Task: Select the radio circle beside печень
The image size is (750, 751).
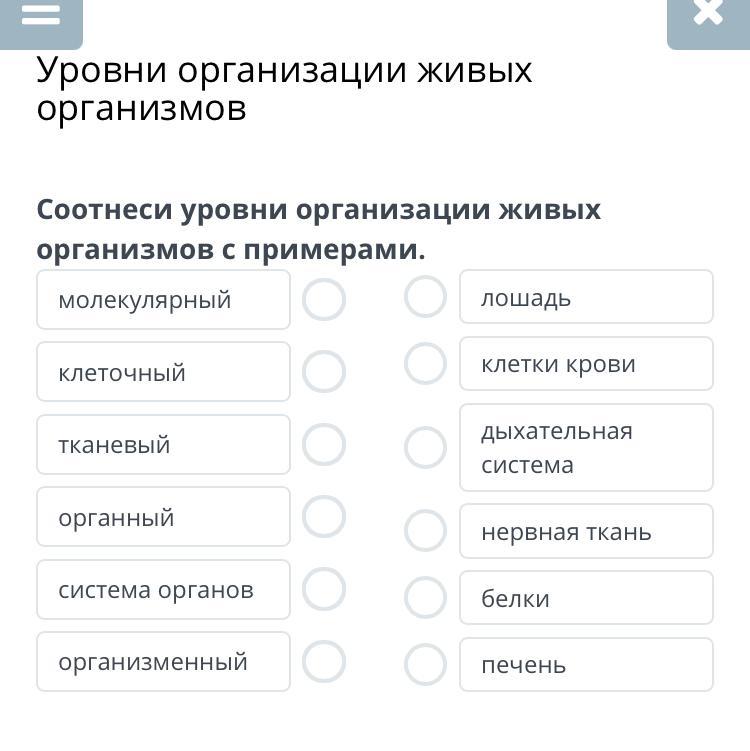Action: coord(425,665)
